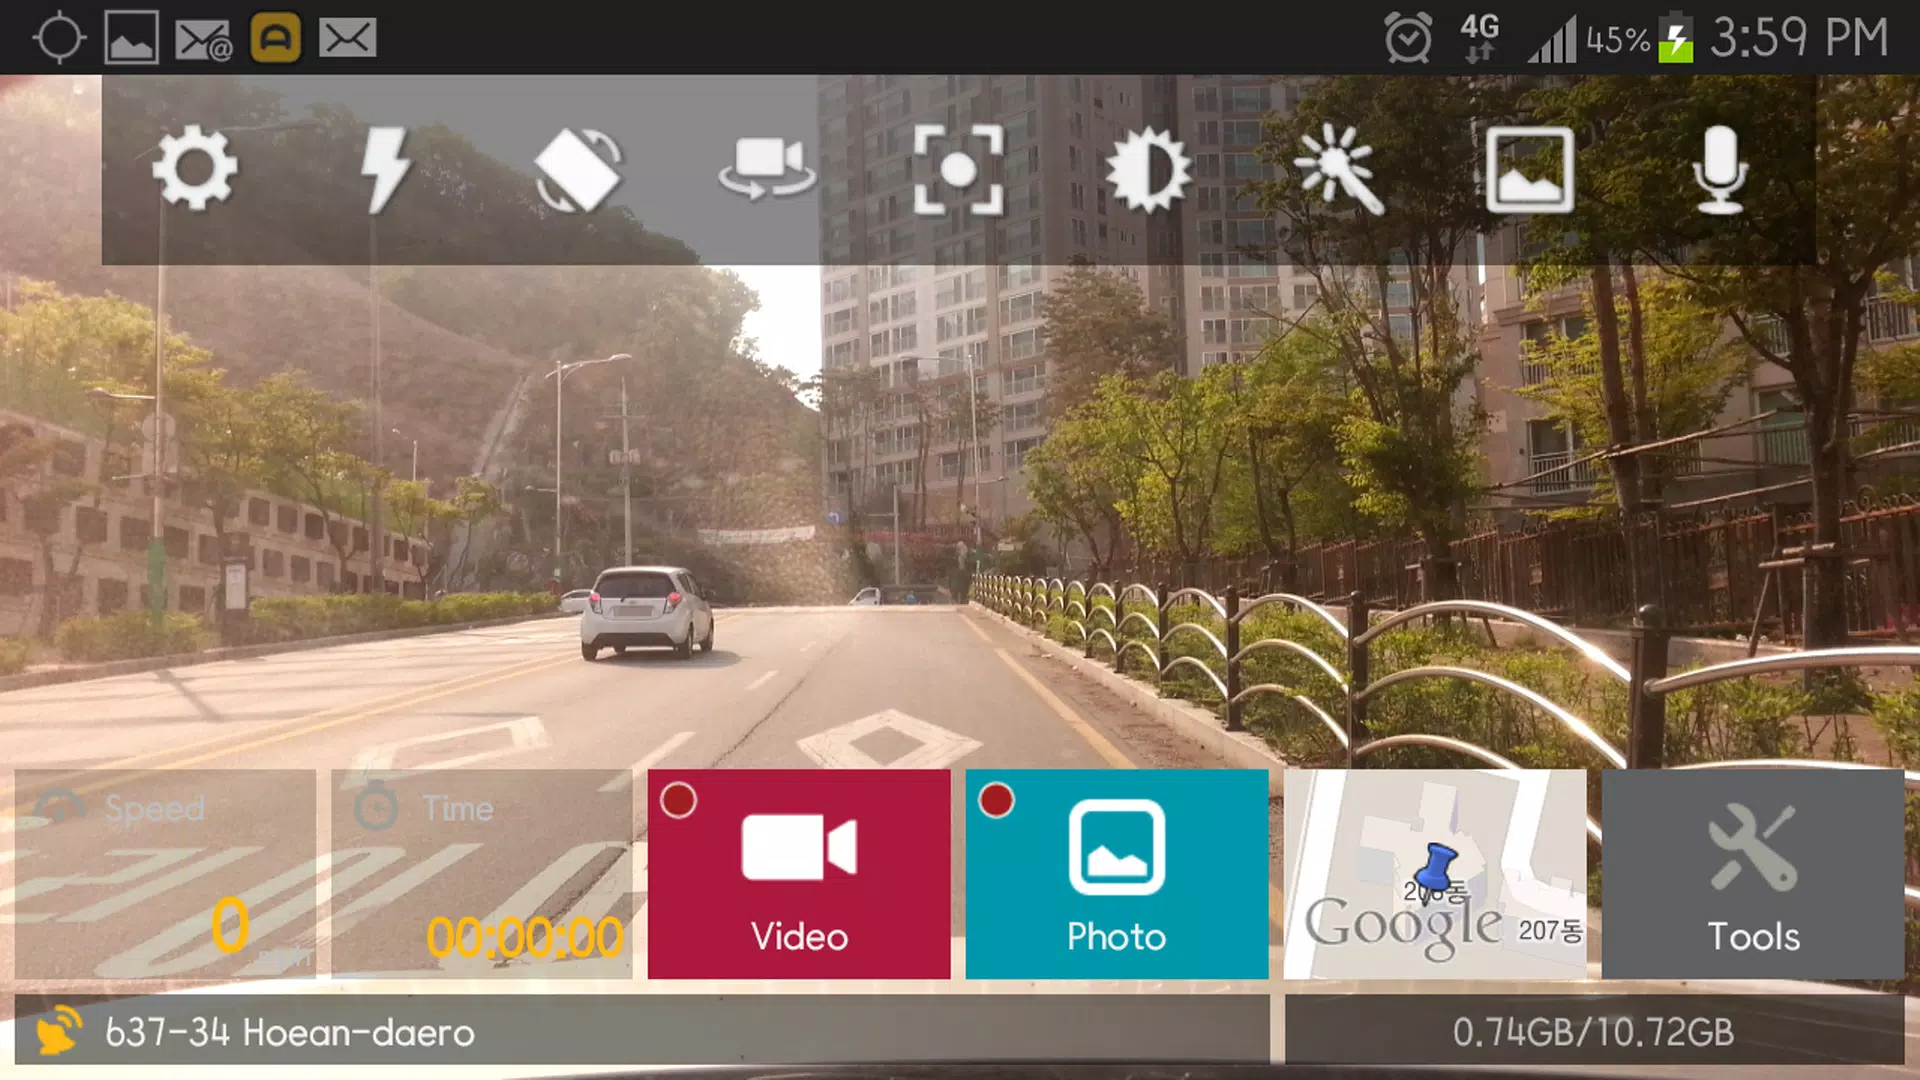Image resolution: width=1920 pixels, height=1080 pixels.
Task: Tap the 3:59 PM clock
Action: (1799, 38)
